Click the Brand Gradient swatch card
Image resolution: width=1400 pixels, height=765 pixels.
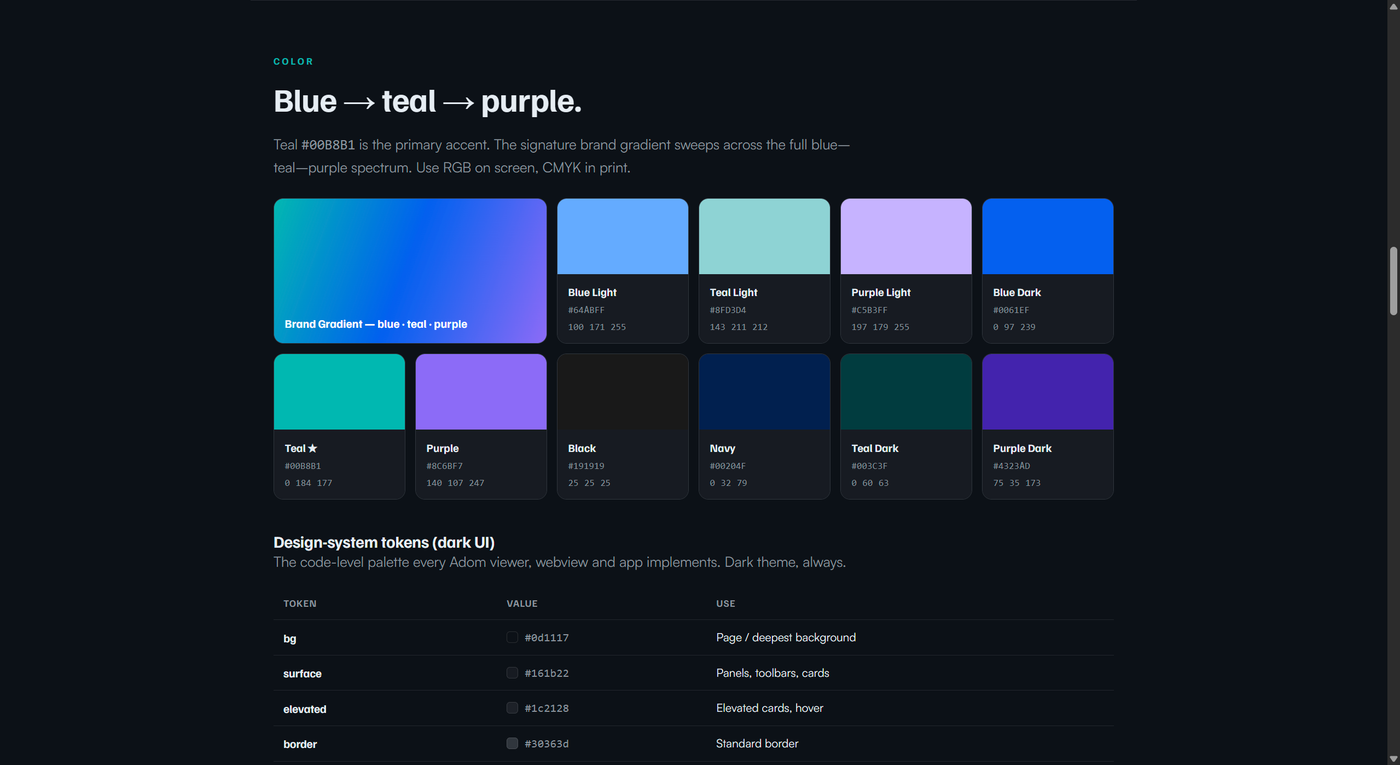point(410,271)
